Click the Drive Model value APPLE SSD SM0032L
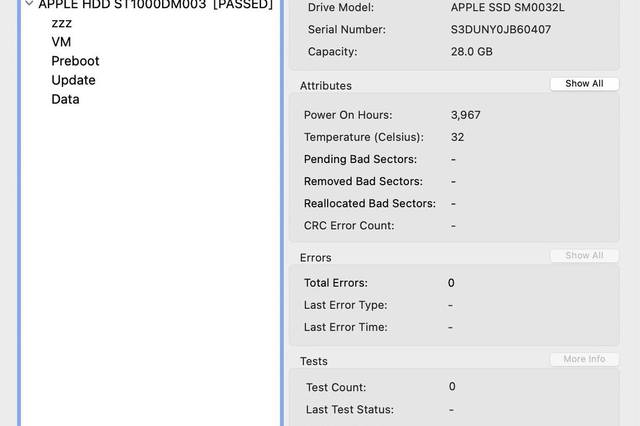The height and width of the screenshot is (426, 640). [x=507, y=7]
